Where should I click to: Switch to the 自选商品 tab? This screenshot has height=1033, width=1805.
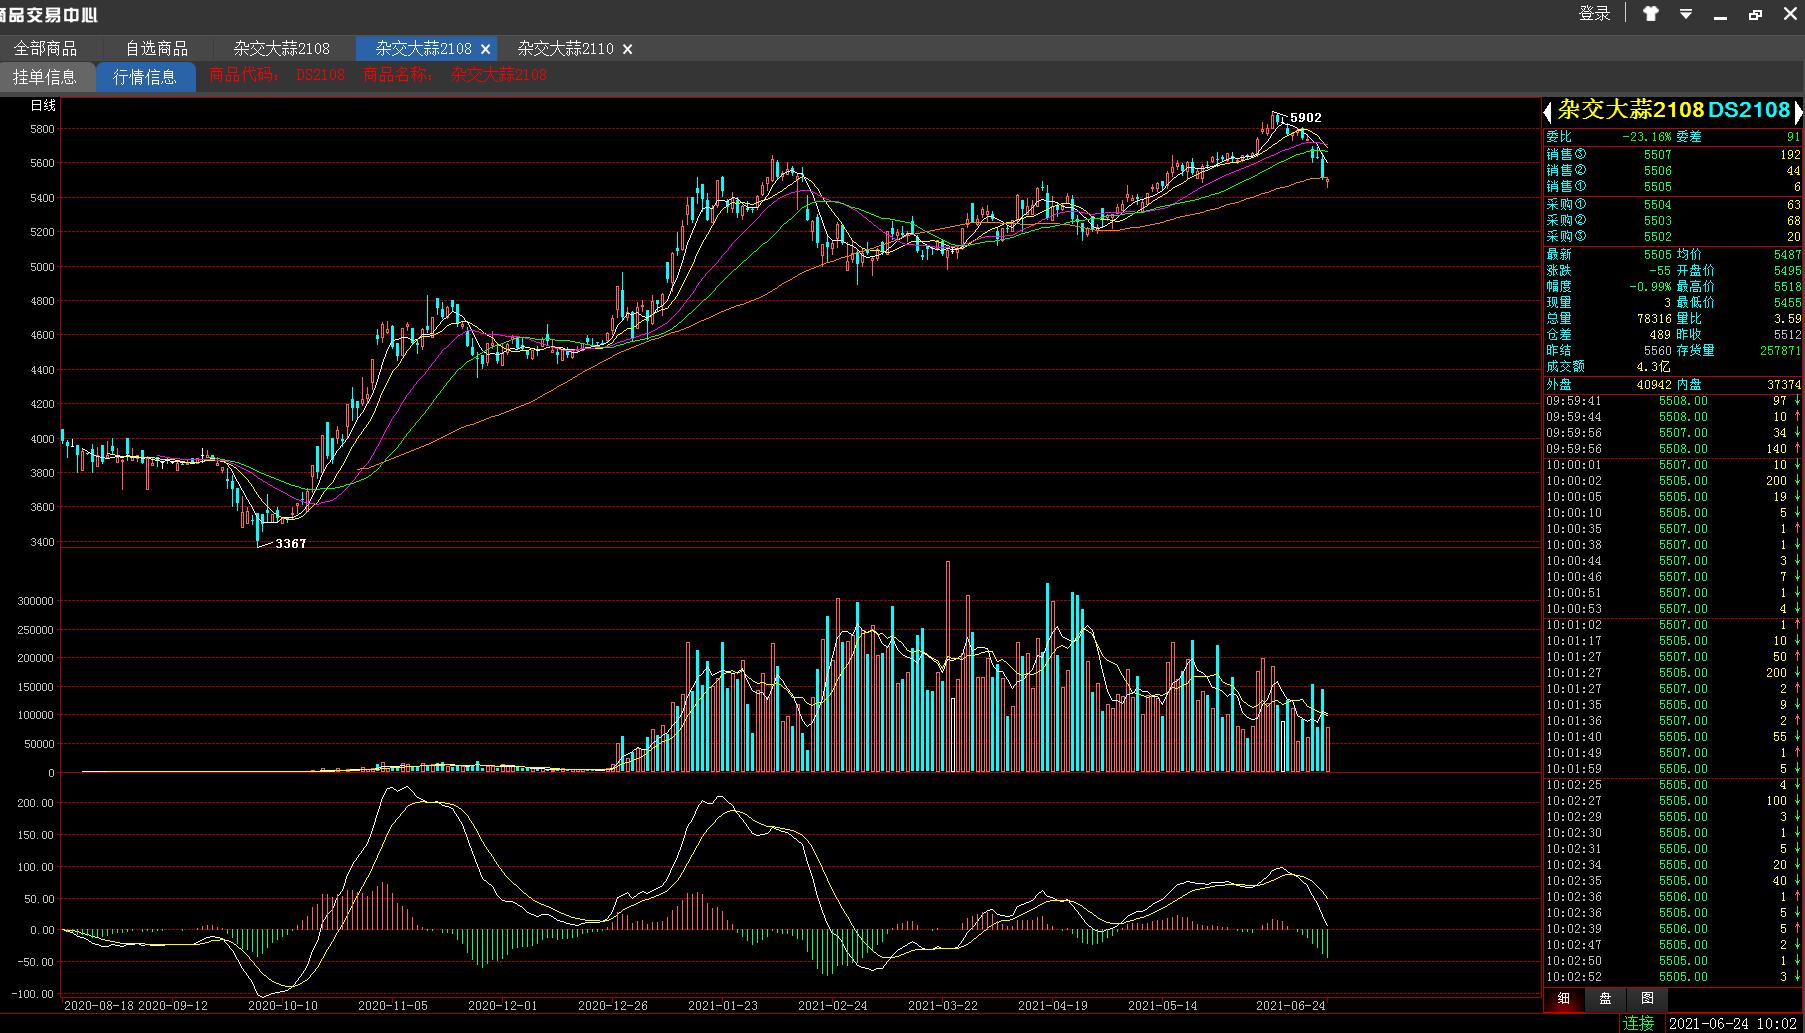pos(156,48)
